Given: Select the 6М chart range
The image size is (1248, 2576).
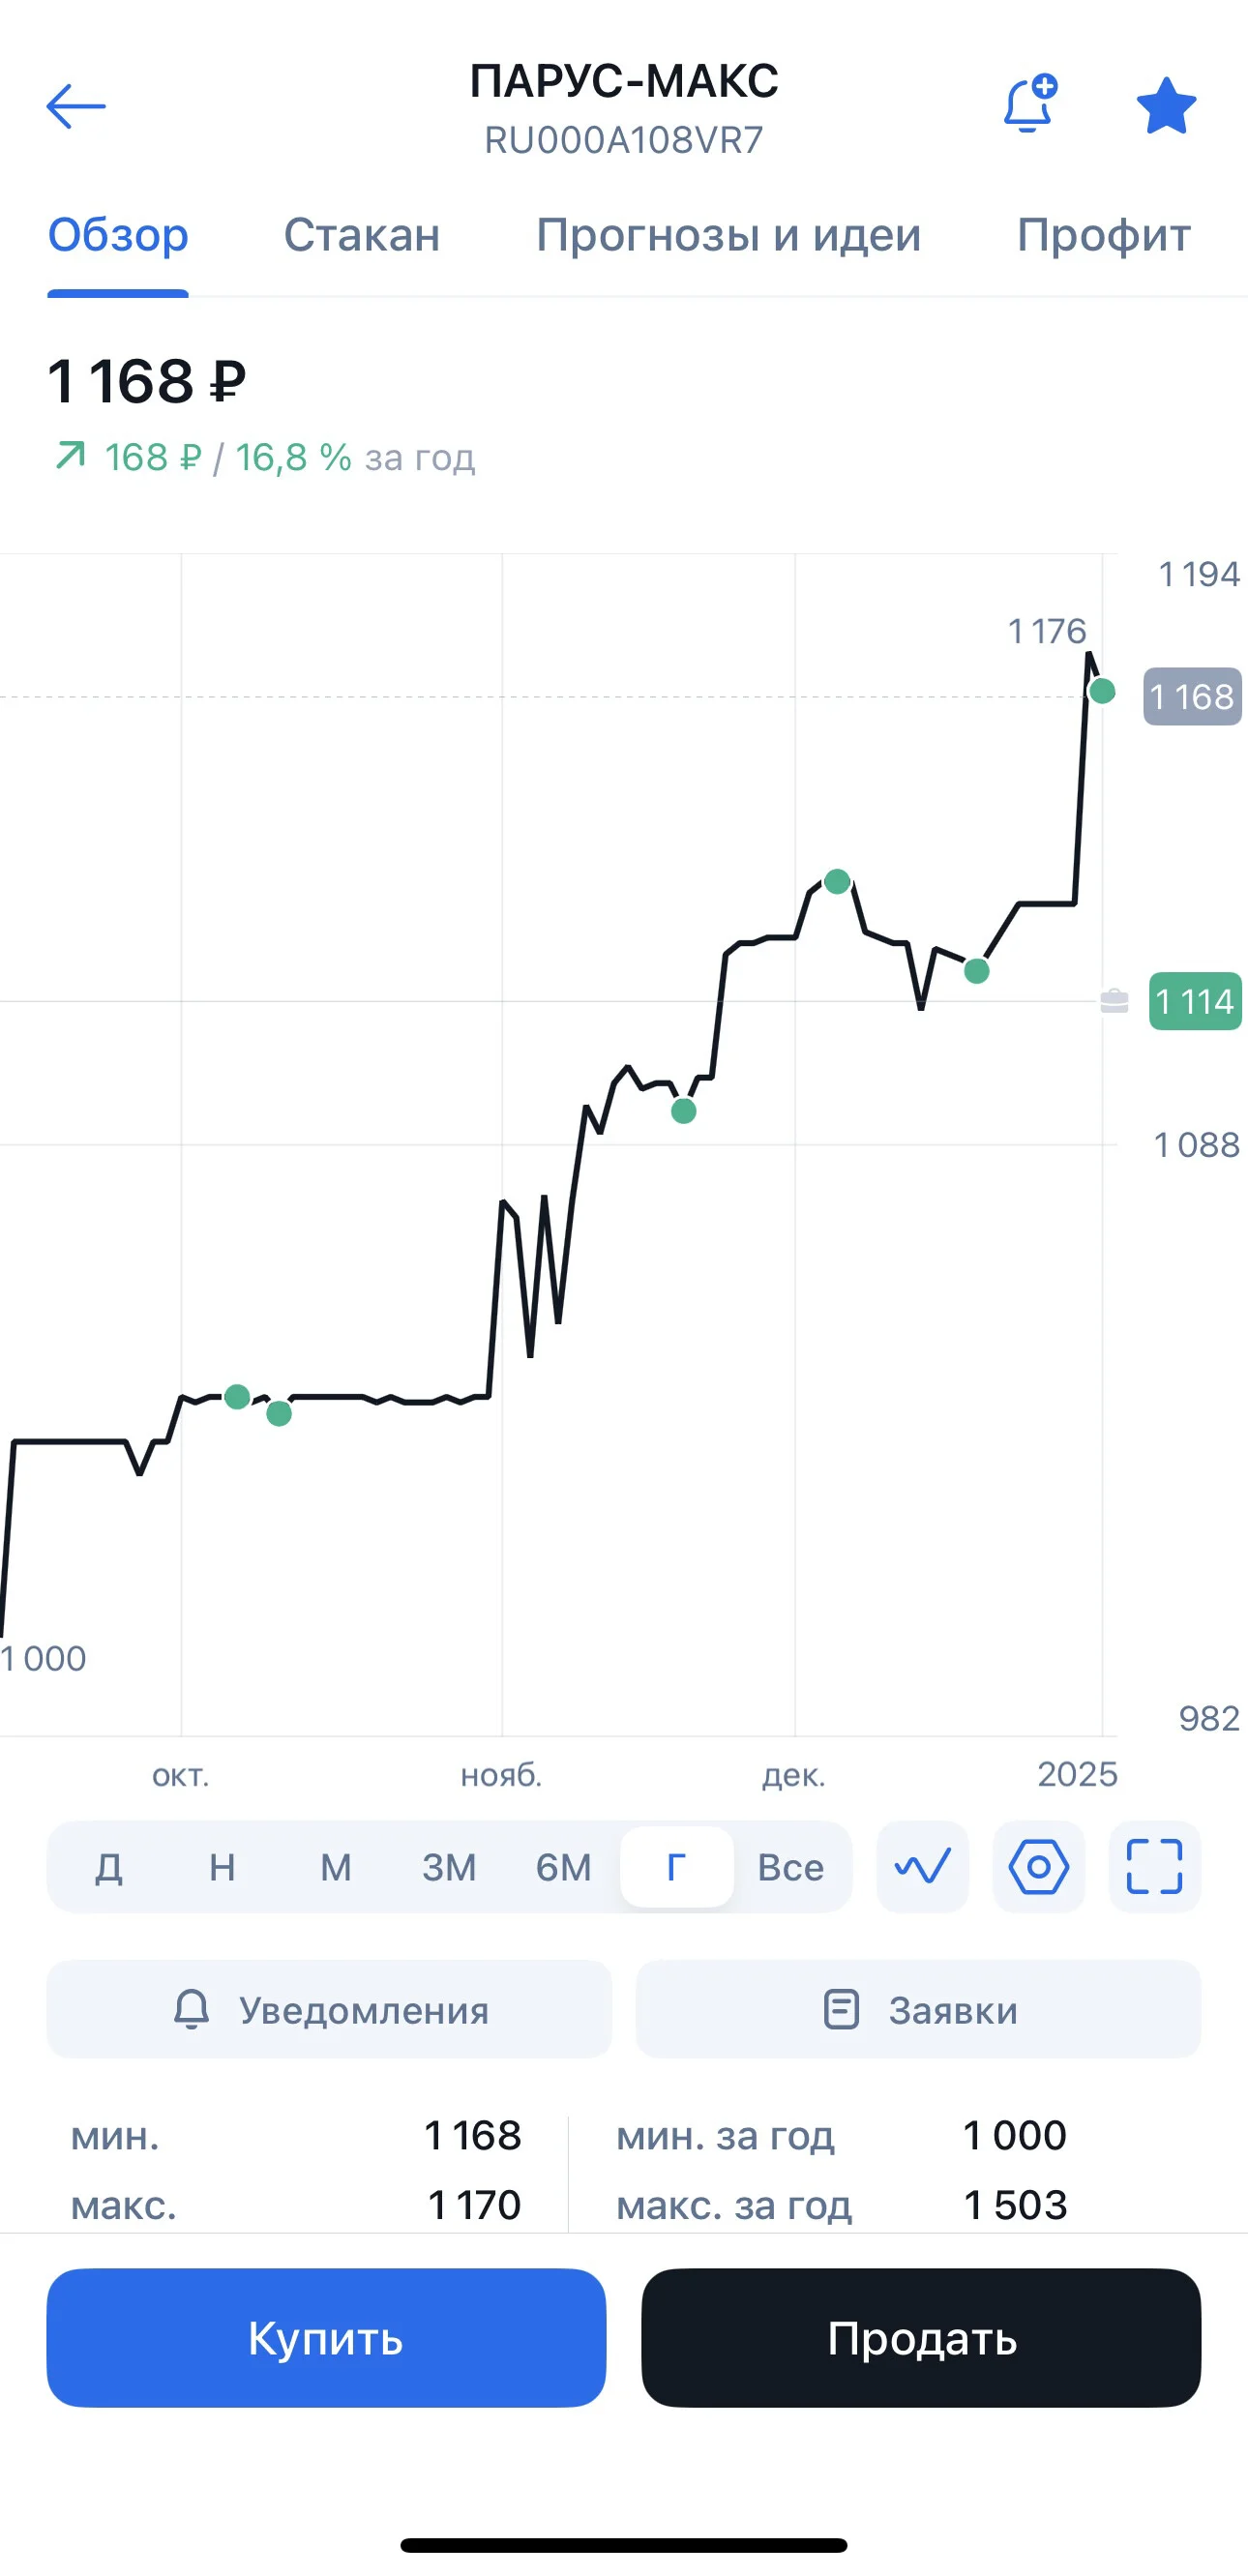Looking at the screenshot, I should coord(563,1867).
